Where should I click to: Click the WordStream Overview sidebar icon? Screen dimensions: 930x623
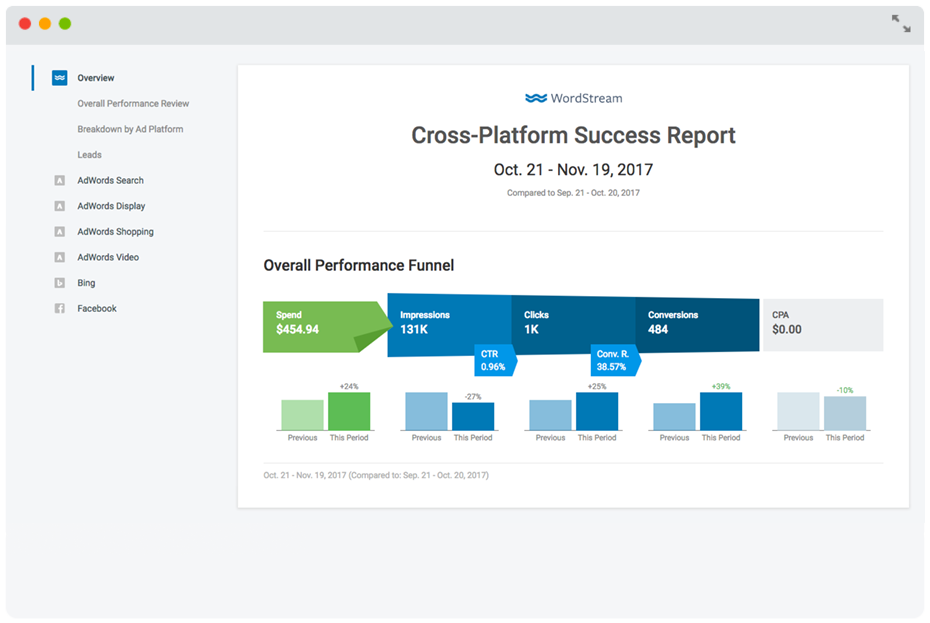(59, 78)
